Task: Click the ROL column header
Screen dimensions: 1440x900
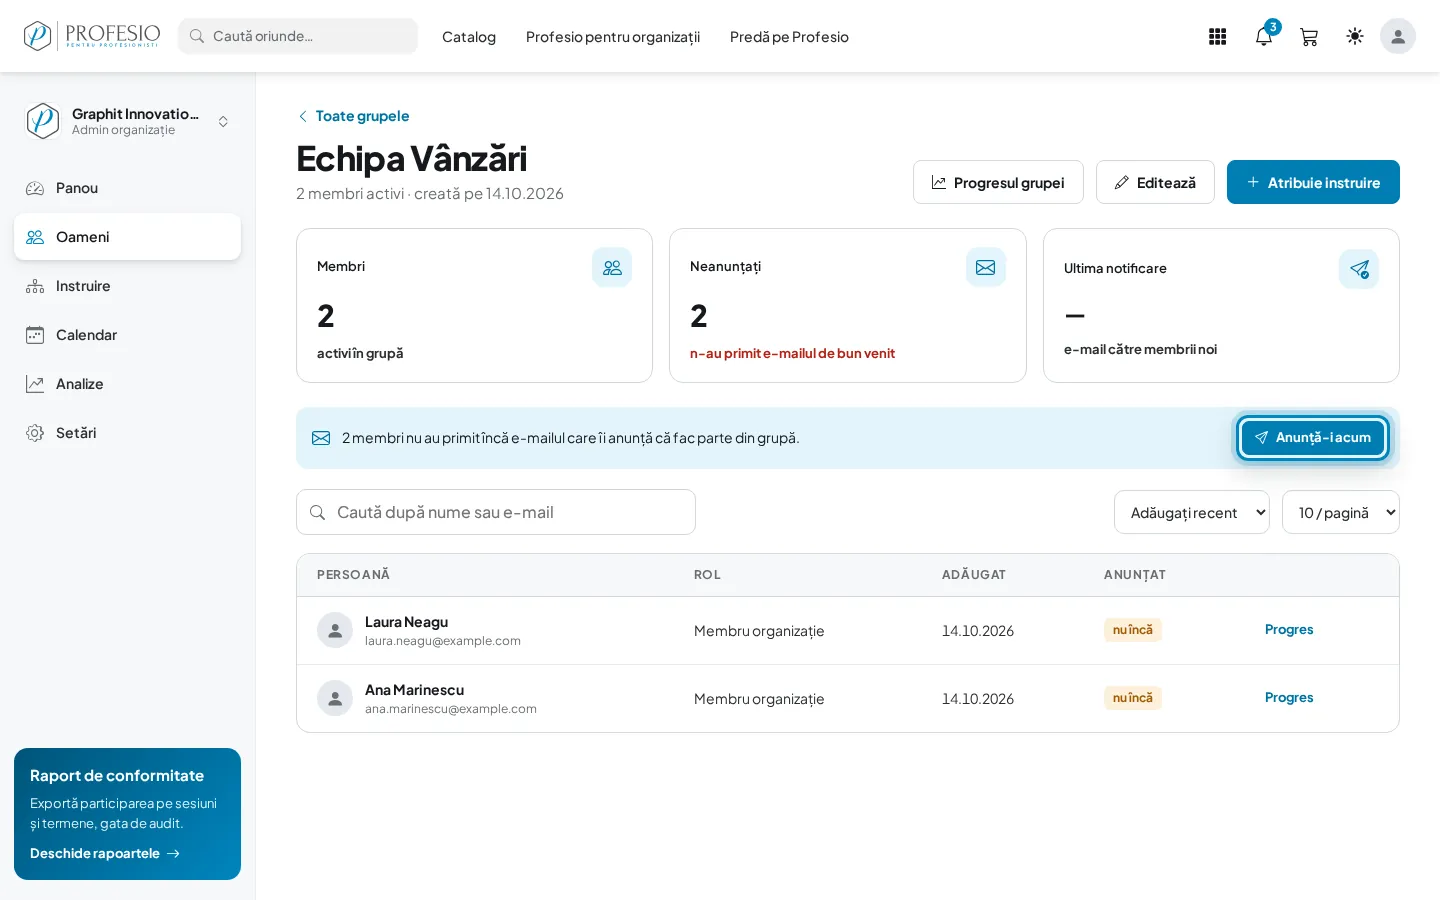Action: (x=707, y=575)
